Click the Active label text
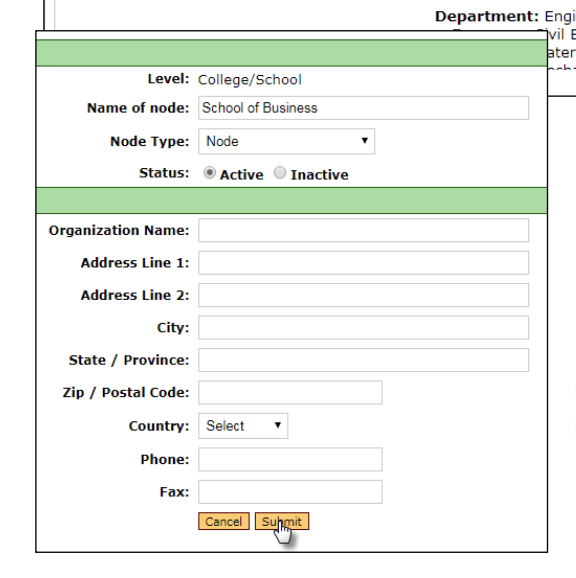 point(241,175)
